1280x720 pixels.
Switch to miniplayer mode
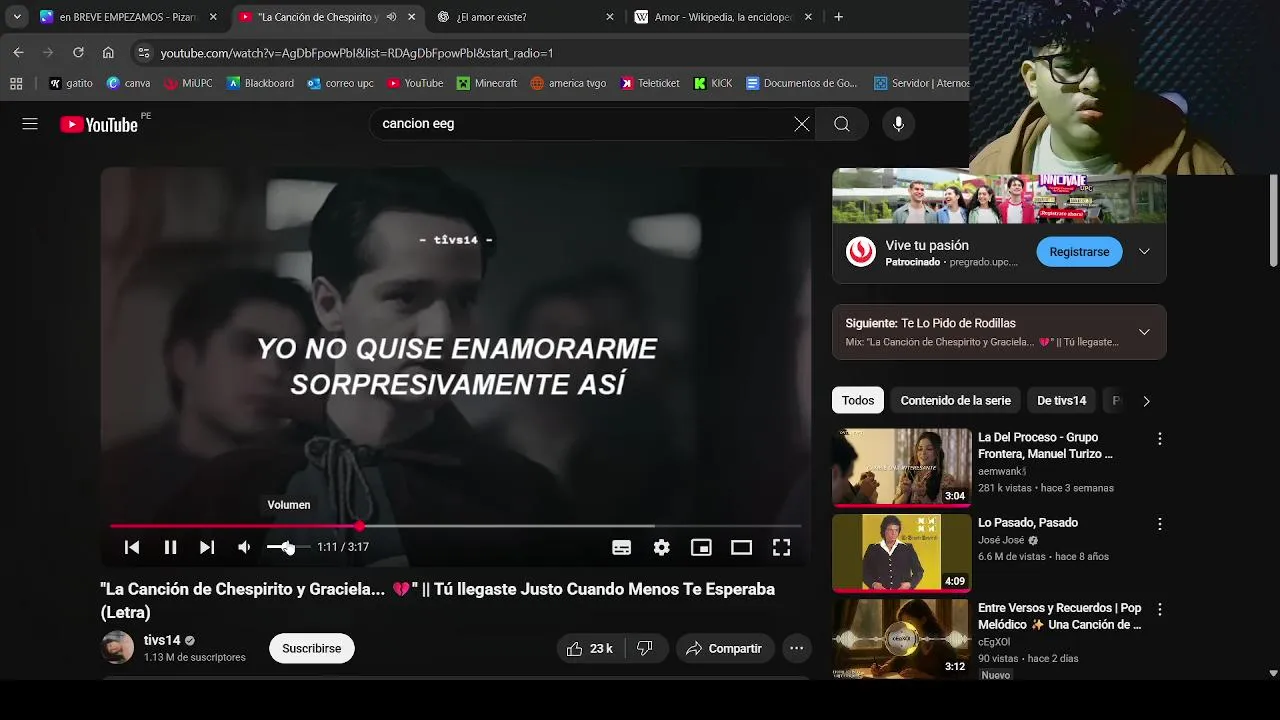701,547
